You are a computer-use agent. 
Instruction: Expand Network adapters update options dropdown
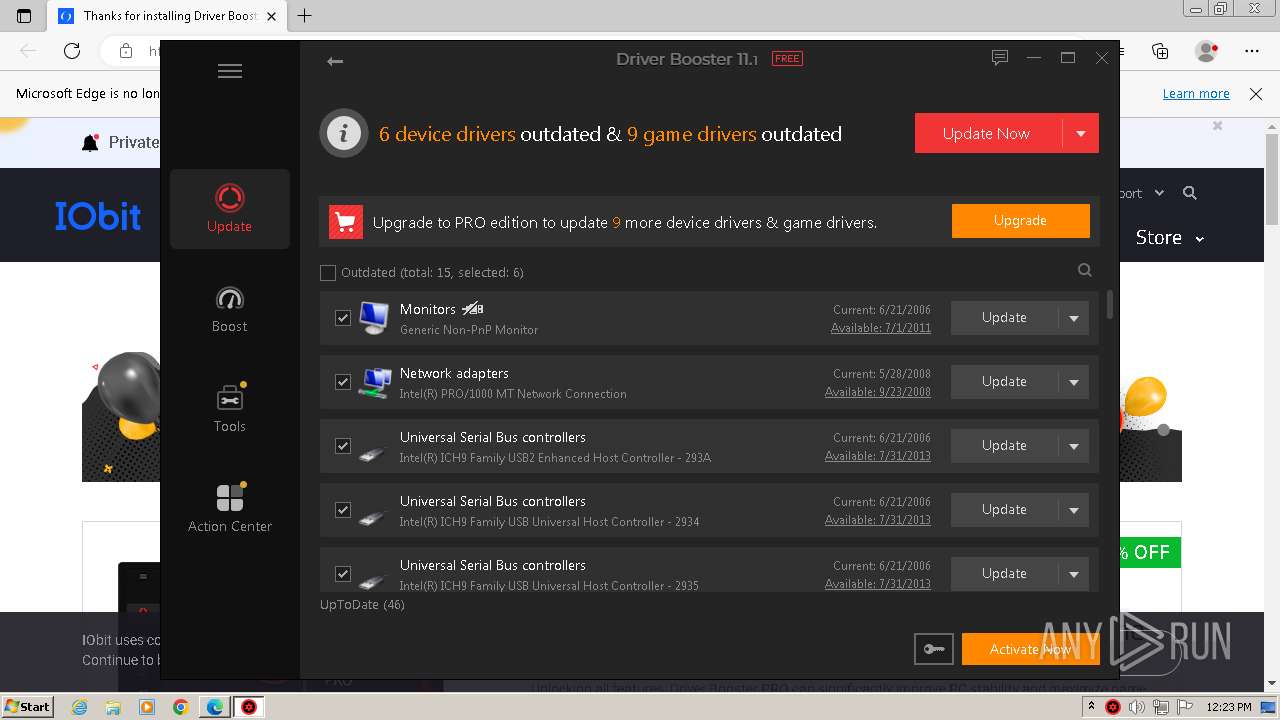[1074, 382]
